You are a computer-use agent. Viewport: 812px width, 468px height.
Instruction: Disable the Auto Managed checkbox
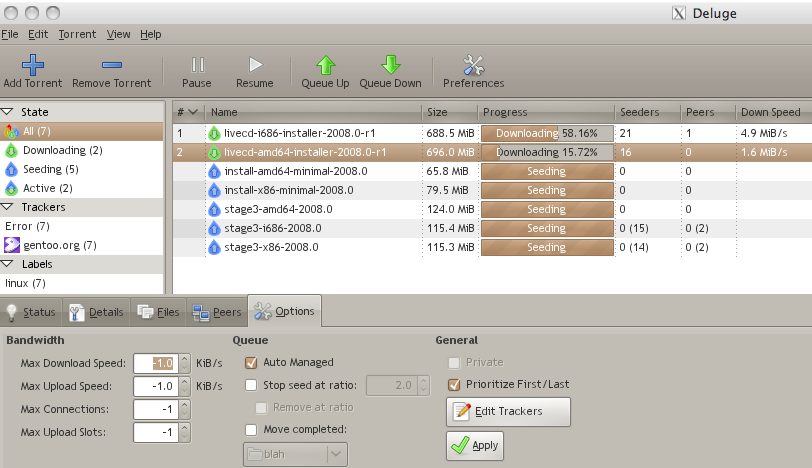coord(251,362)
